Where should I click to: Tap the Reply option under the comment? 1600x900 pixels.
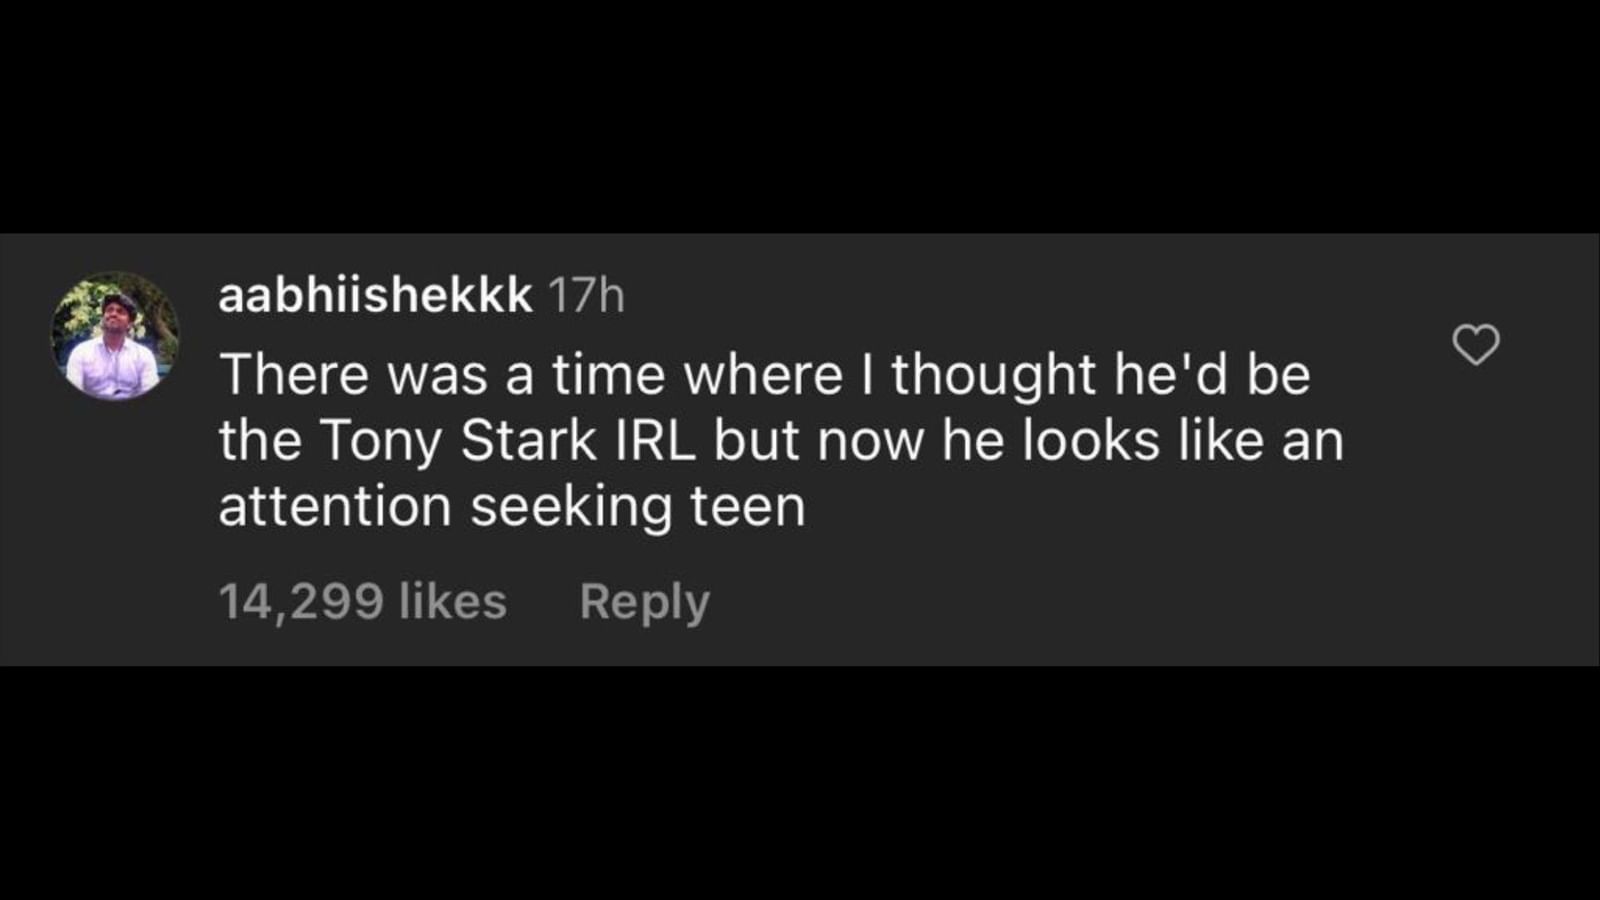pyautogui.click(x=645, y=600)
